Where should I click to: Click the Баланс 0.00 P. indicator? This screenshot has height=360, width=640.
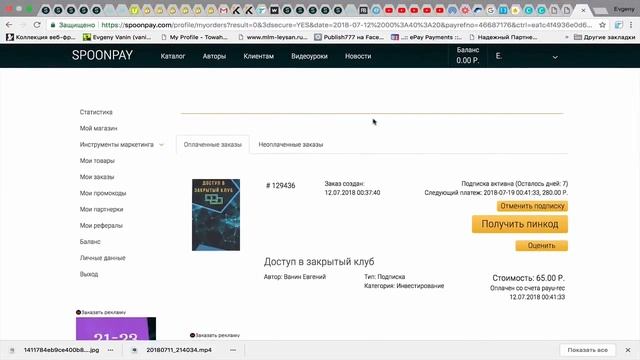coord(468,56)
